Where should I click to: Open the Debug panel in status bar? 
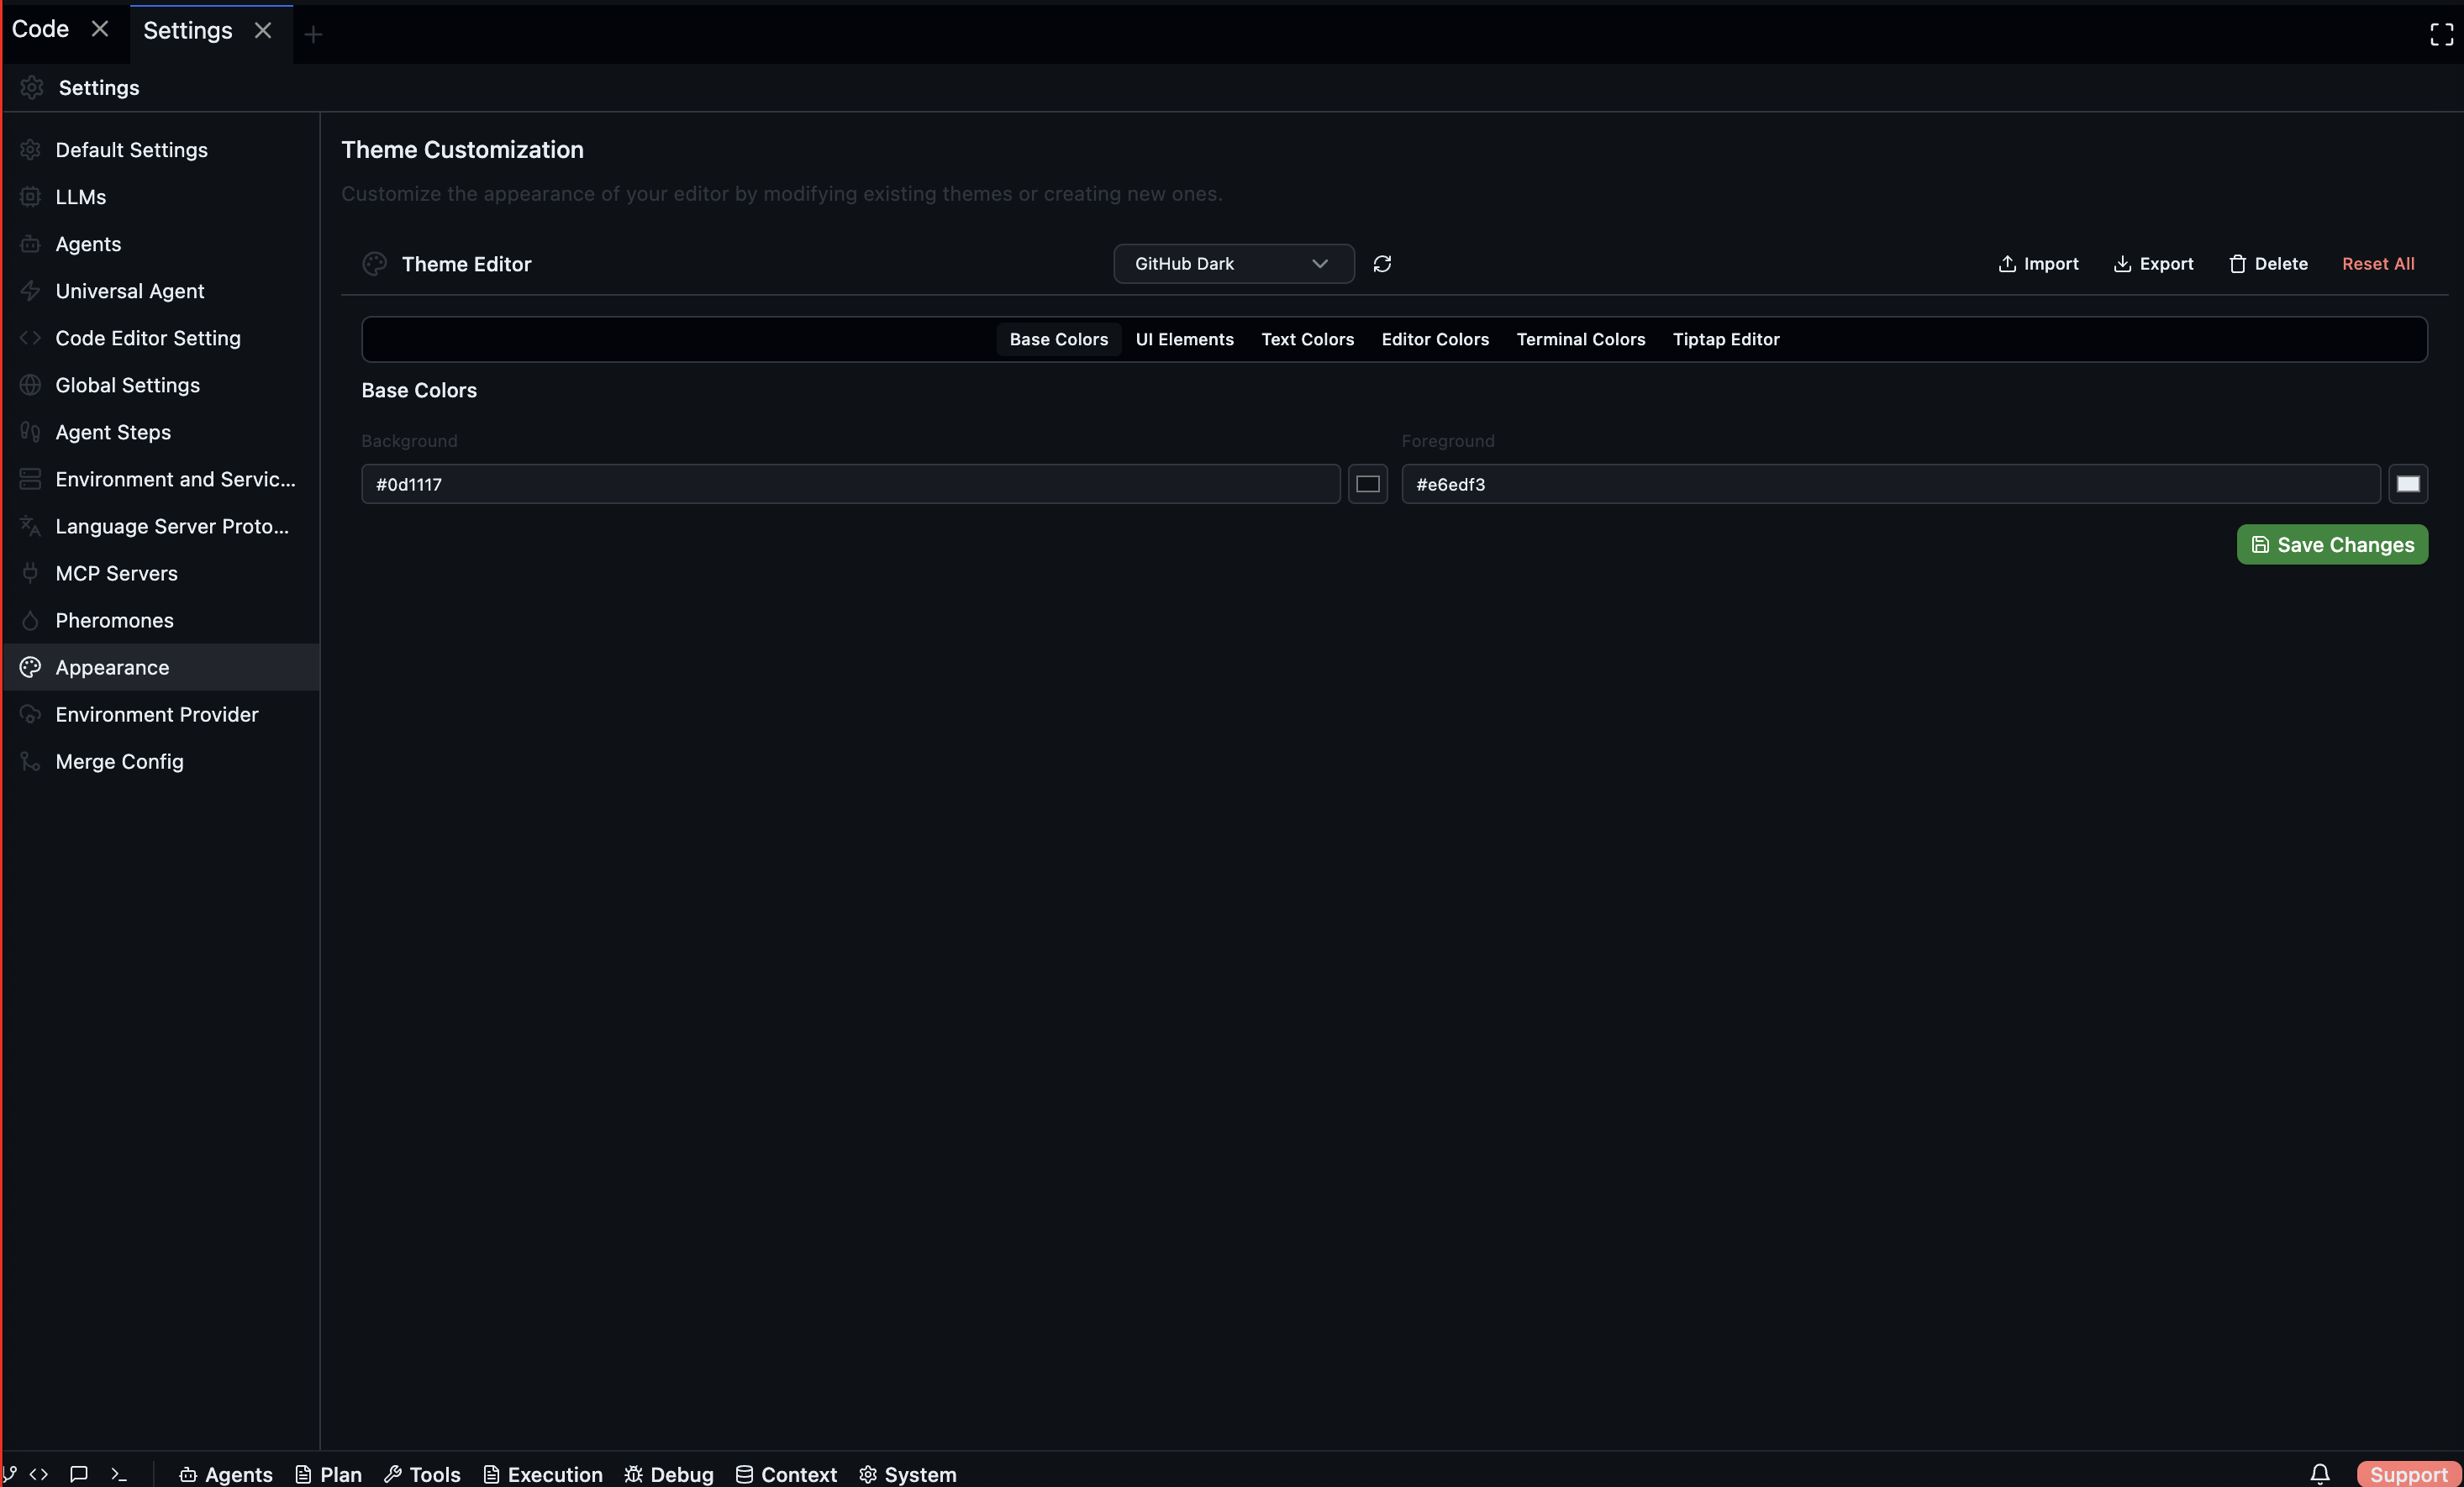(669, 1474)
